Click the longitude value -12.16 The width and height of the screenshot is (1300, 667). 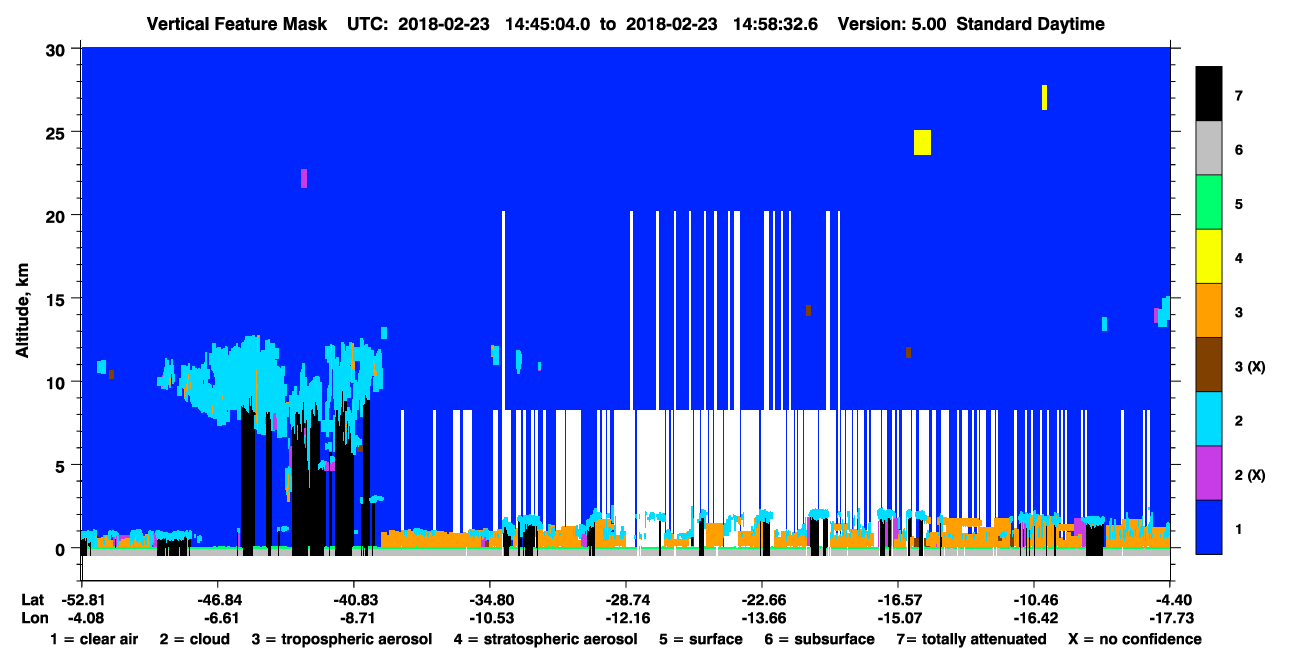[626, 617]
